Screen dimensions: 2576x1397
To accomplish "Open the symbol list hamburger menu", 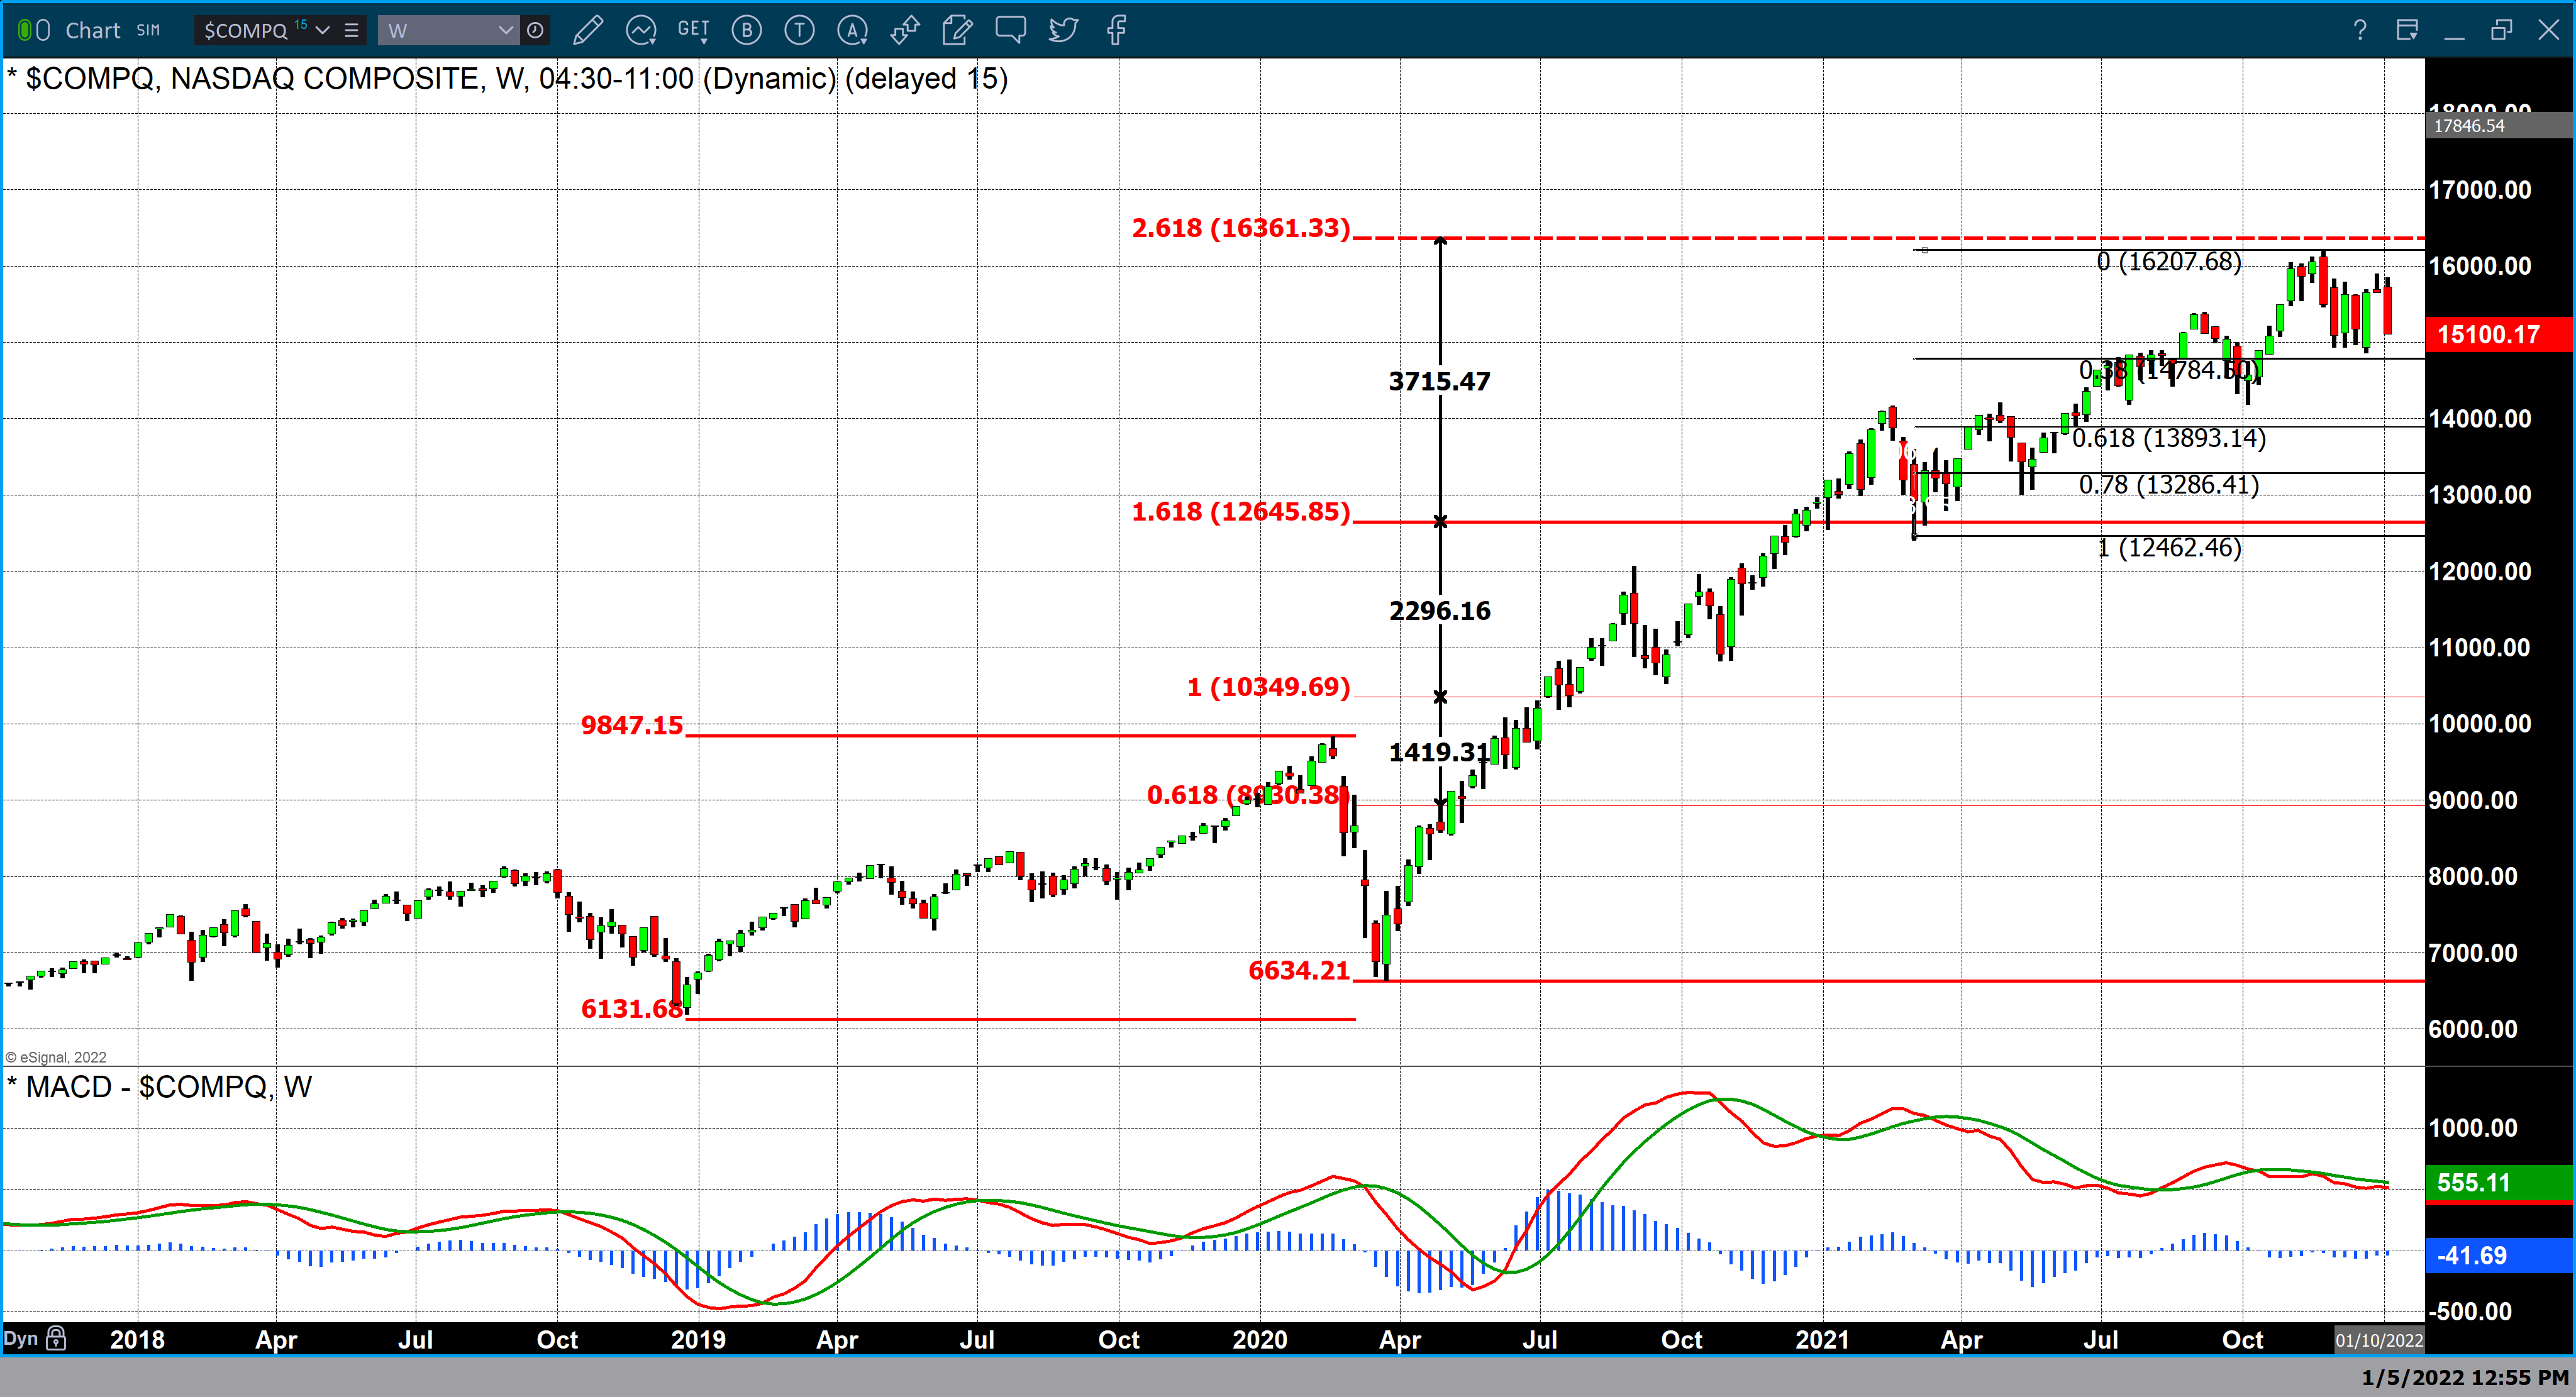I will 351,30.
